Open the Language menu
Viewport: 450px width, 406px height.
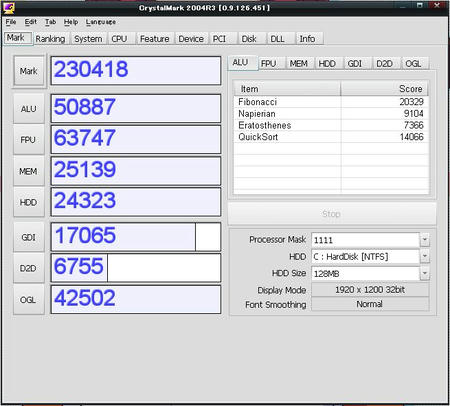click(x=101, y=22)
